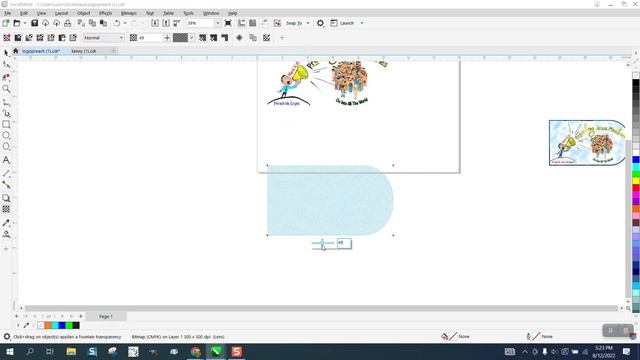Image resolution: width=640 pixels, height=360 pixels.
Task: Choose Uniform transparency type
Action: click(x=18, y=38)
